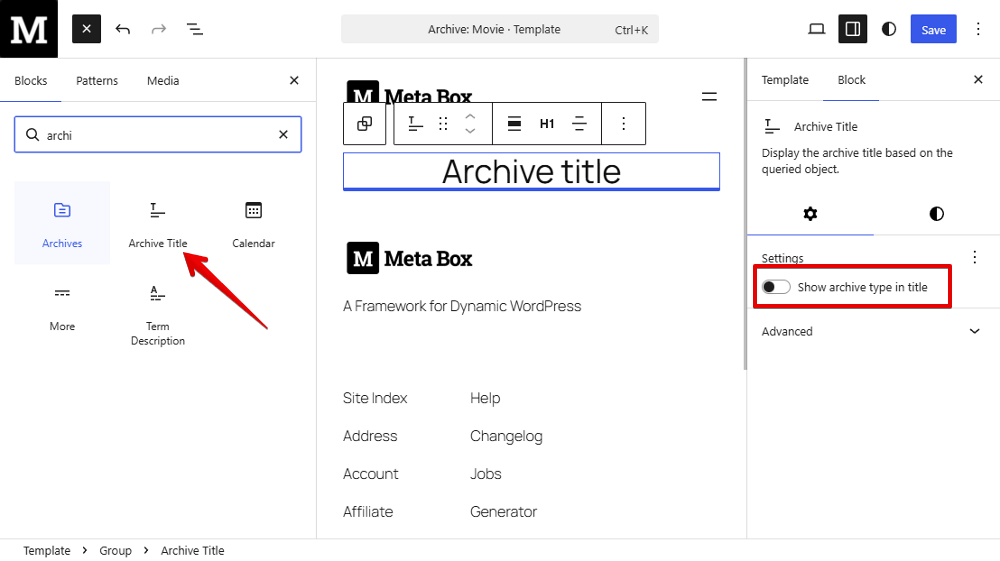The image size is (1000, 561).
Task: Grab the block drag handle
Action: click(x=443, y=124)
